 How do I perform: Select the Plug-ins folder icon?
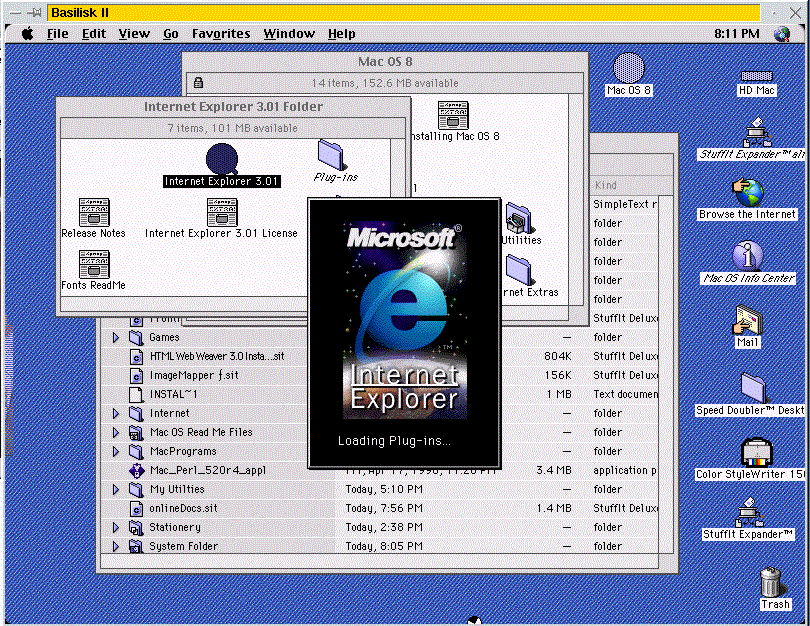331,154
